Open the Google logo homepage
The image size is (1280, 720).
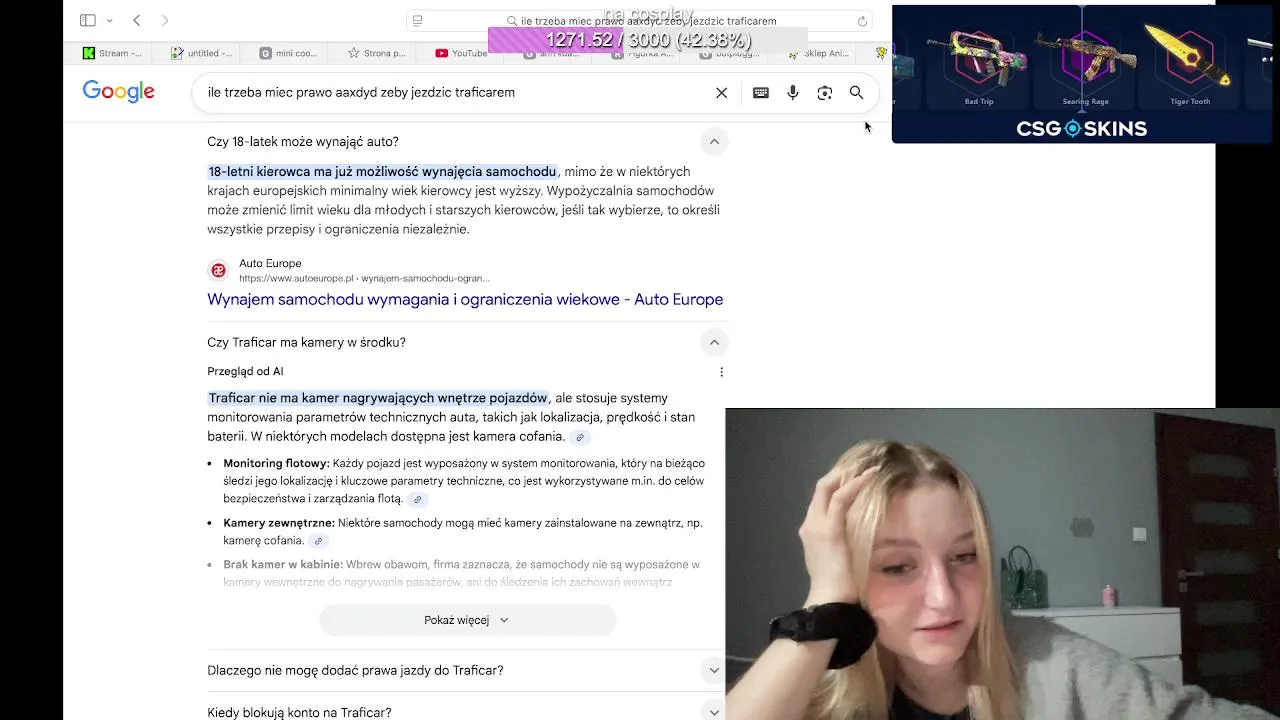[x=118, y=92]
